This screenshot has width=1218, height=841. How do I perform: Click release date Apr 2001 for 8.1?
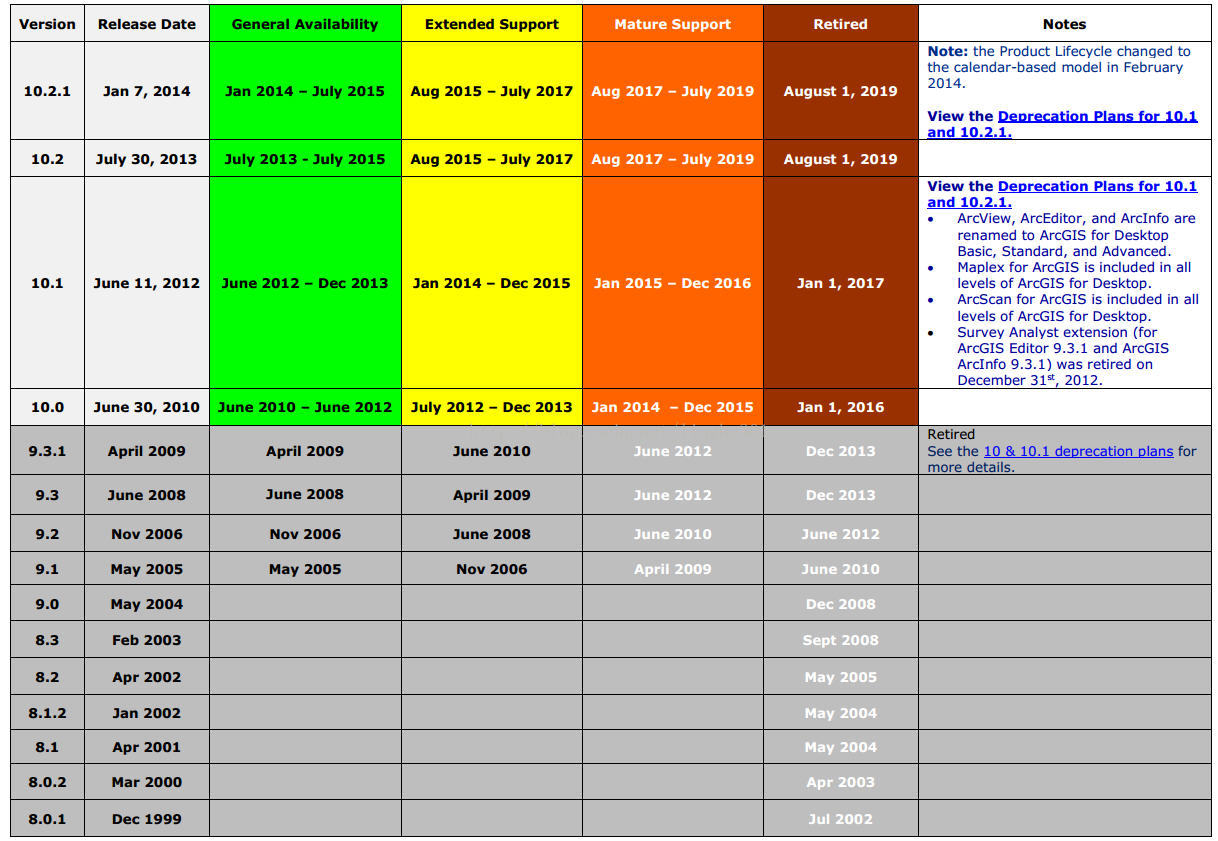tap(147, 747)
